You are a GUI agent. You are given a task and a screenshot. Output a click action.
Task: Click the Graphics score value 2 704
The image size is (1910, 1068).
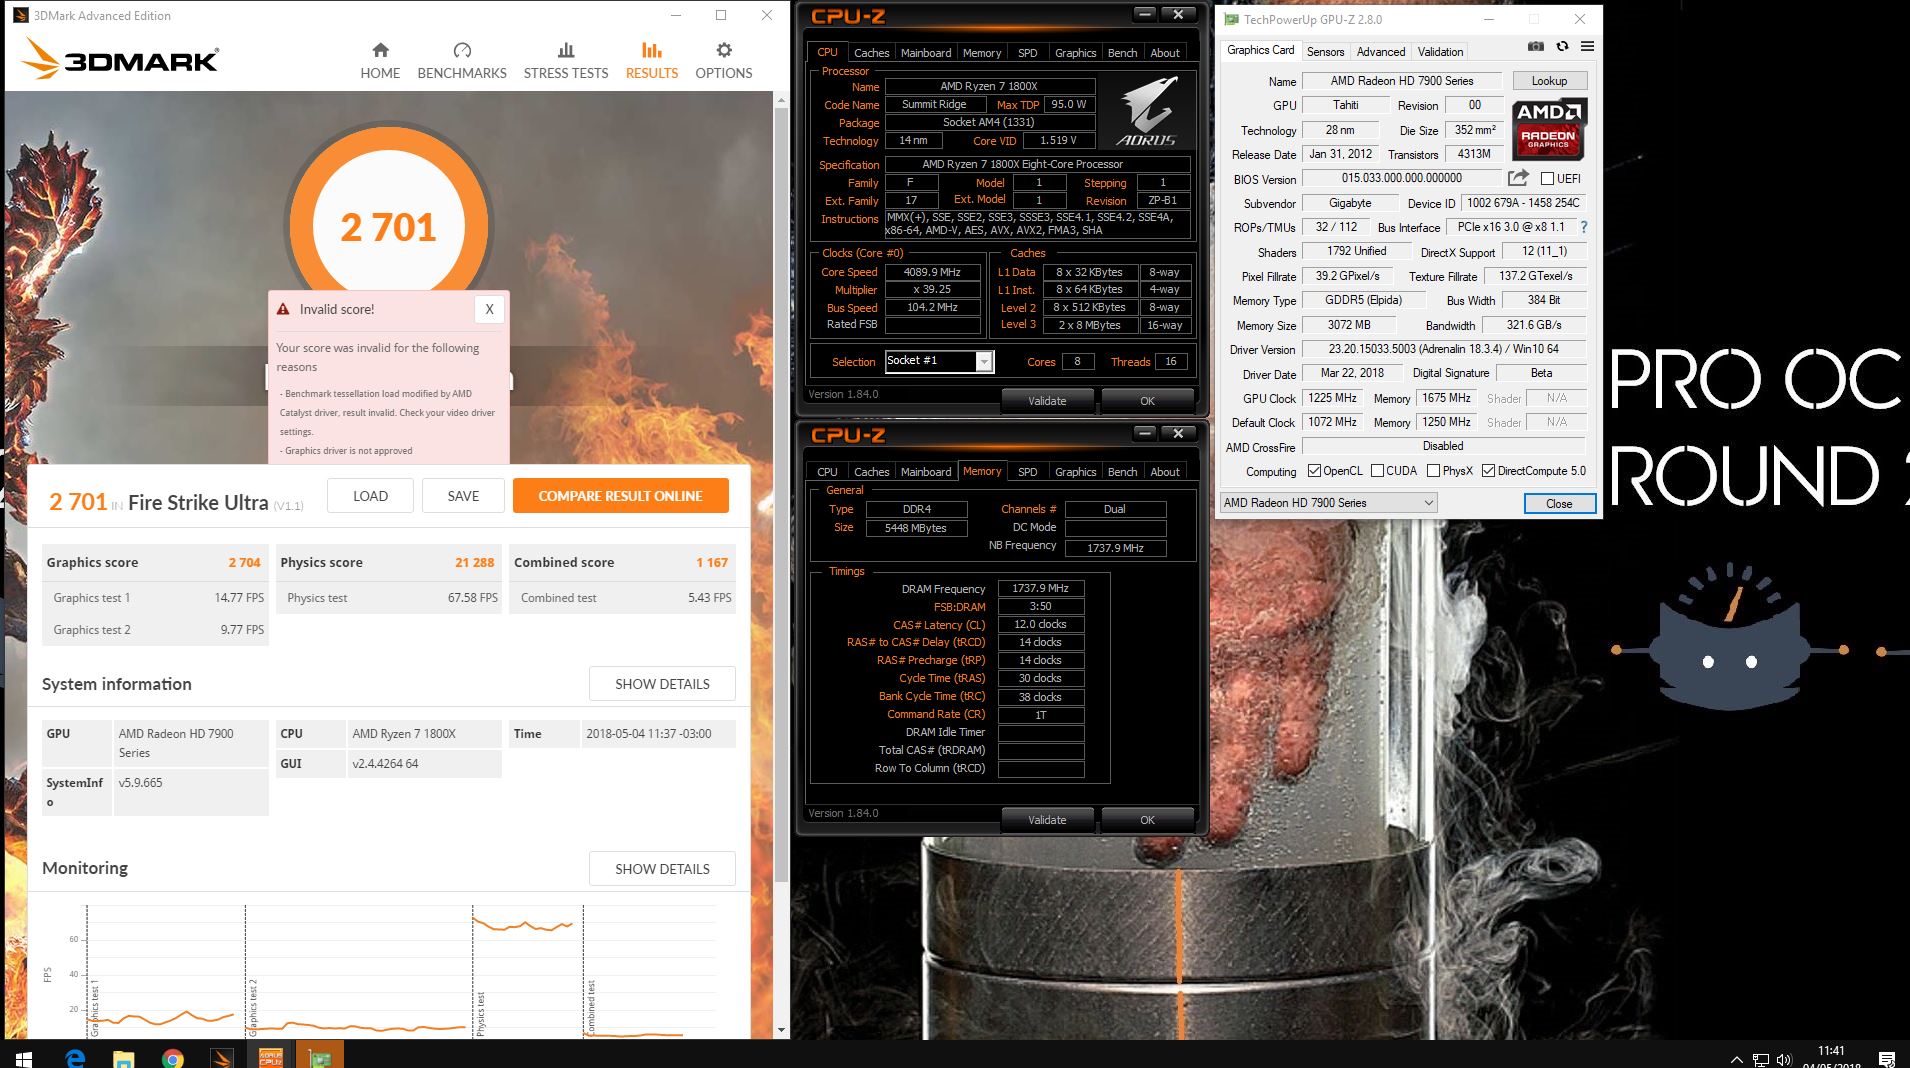click(x=244, y=562)
